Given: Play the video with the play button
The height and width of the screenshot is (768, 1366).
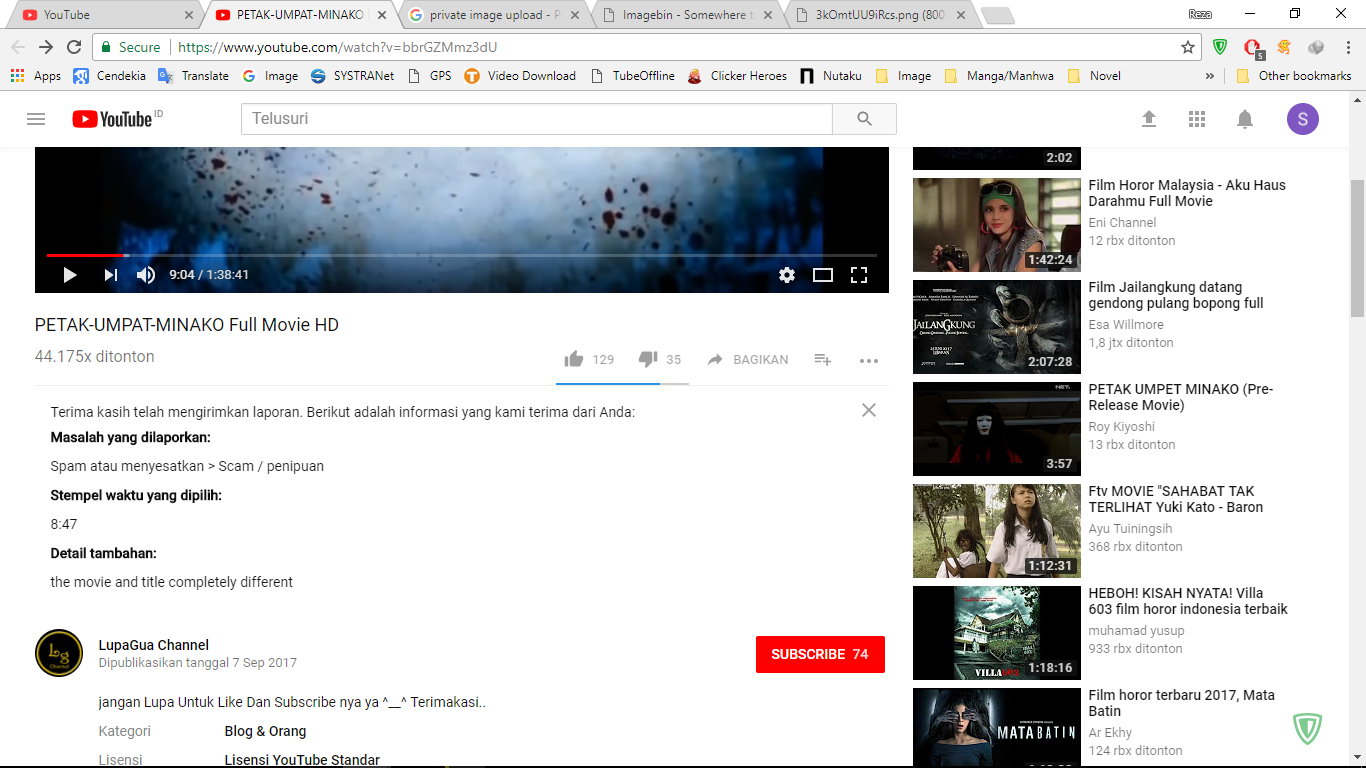Looking at the screenshot, I should click(69, 275).
